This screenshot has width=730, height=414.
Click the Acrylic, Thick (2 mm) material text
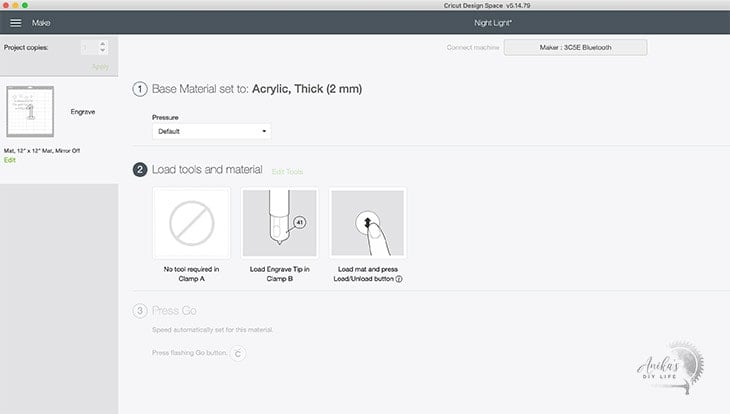(x=307, y=89)
